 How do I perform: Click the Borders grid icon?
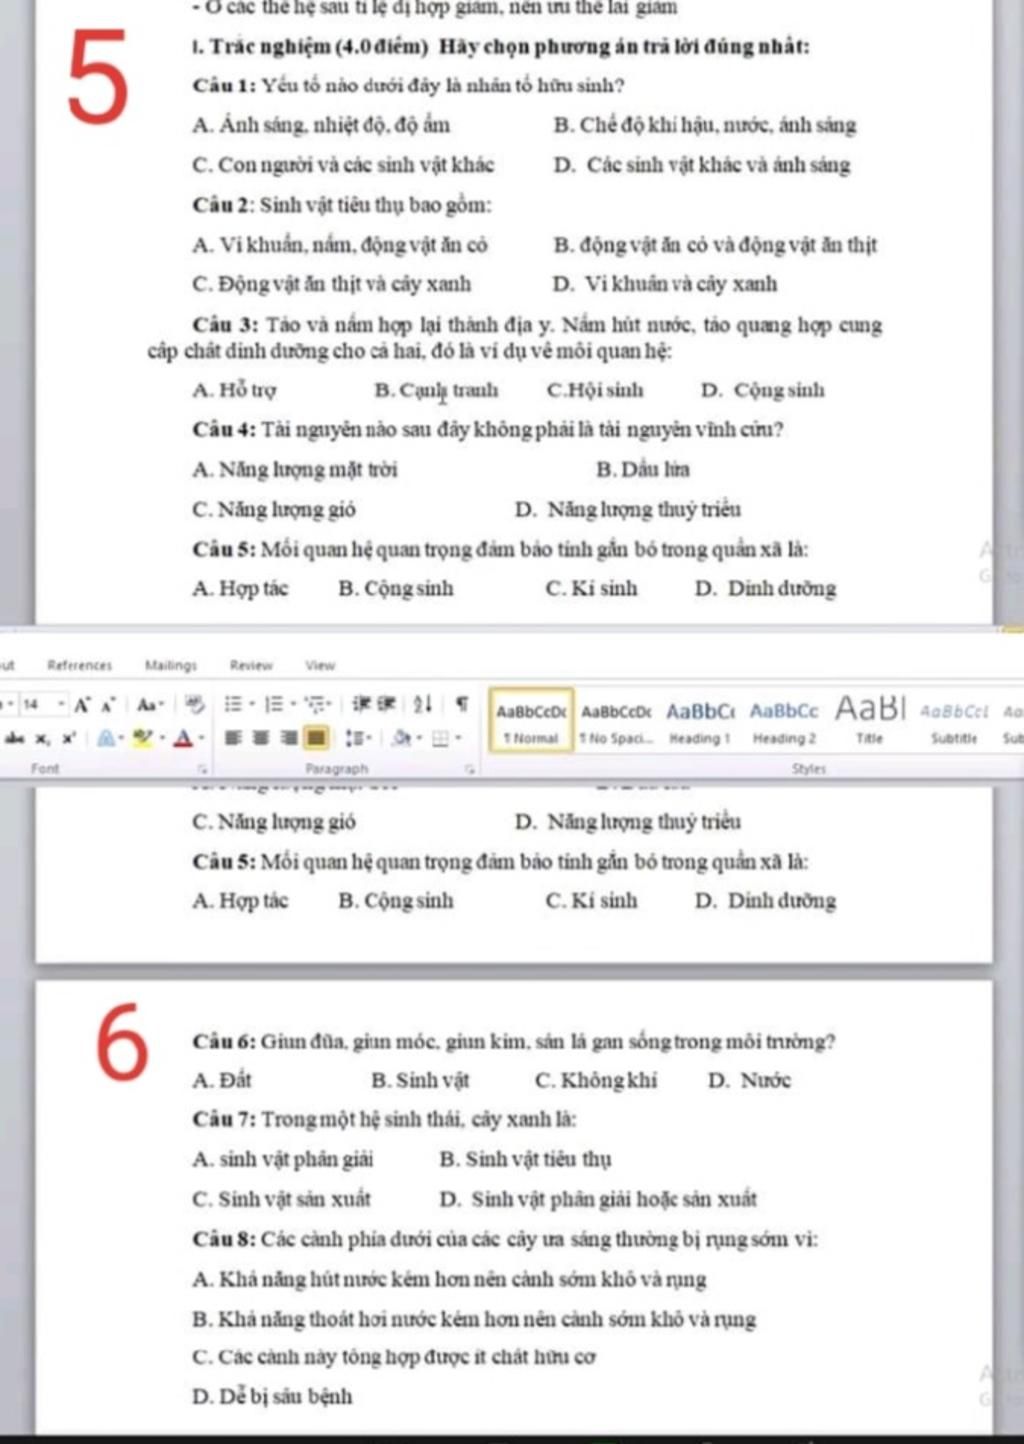(440, 738)
